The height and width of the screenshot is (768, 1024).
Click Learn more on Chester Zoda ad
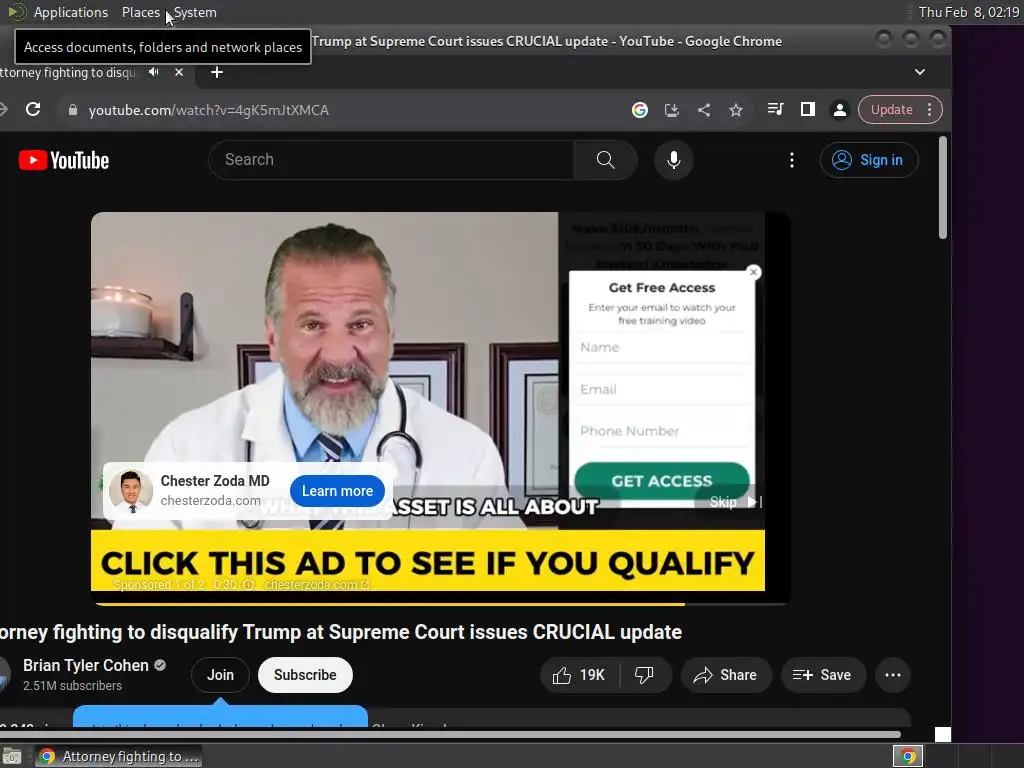click(337, 491)
